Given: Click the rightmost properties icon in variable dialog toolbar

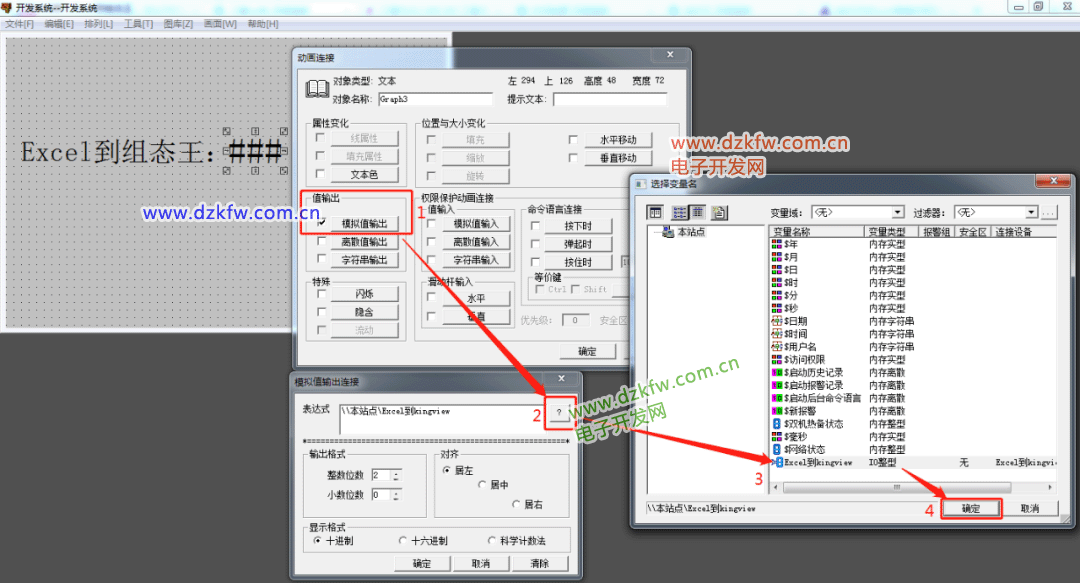Looking at the screenshot, I should 720,213.
